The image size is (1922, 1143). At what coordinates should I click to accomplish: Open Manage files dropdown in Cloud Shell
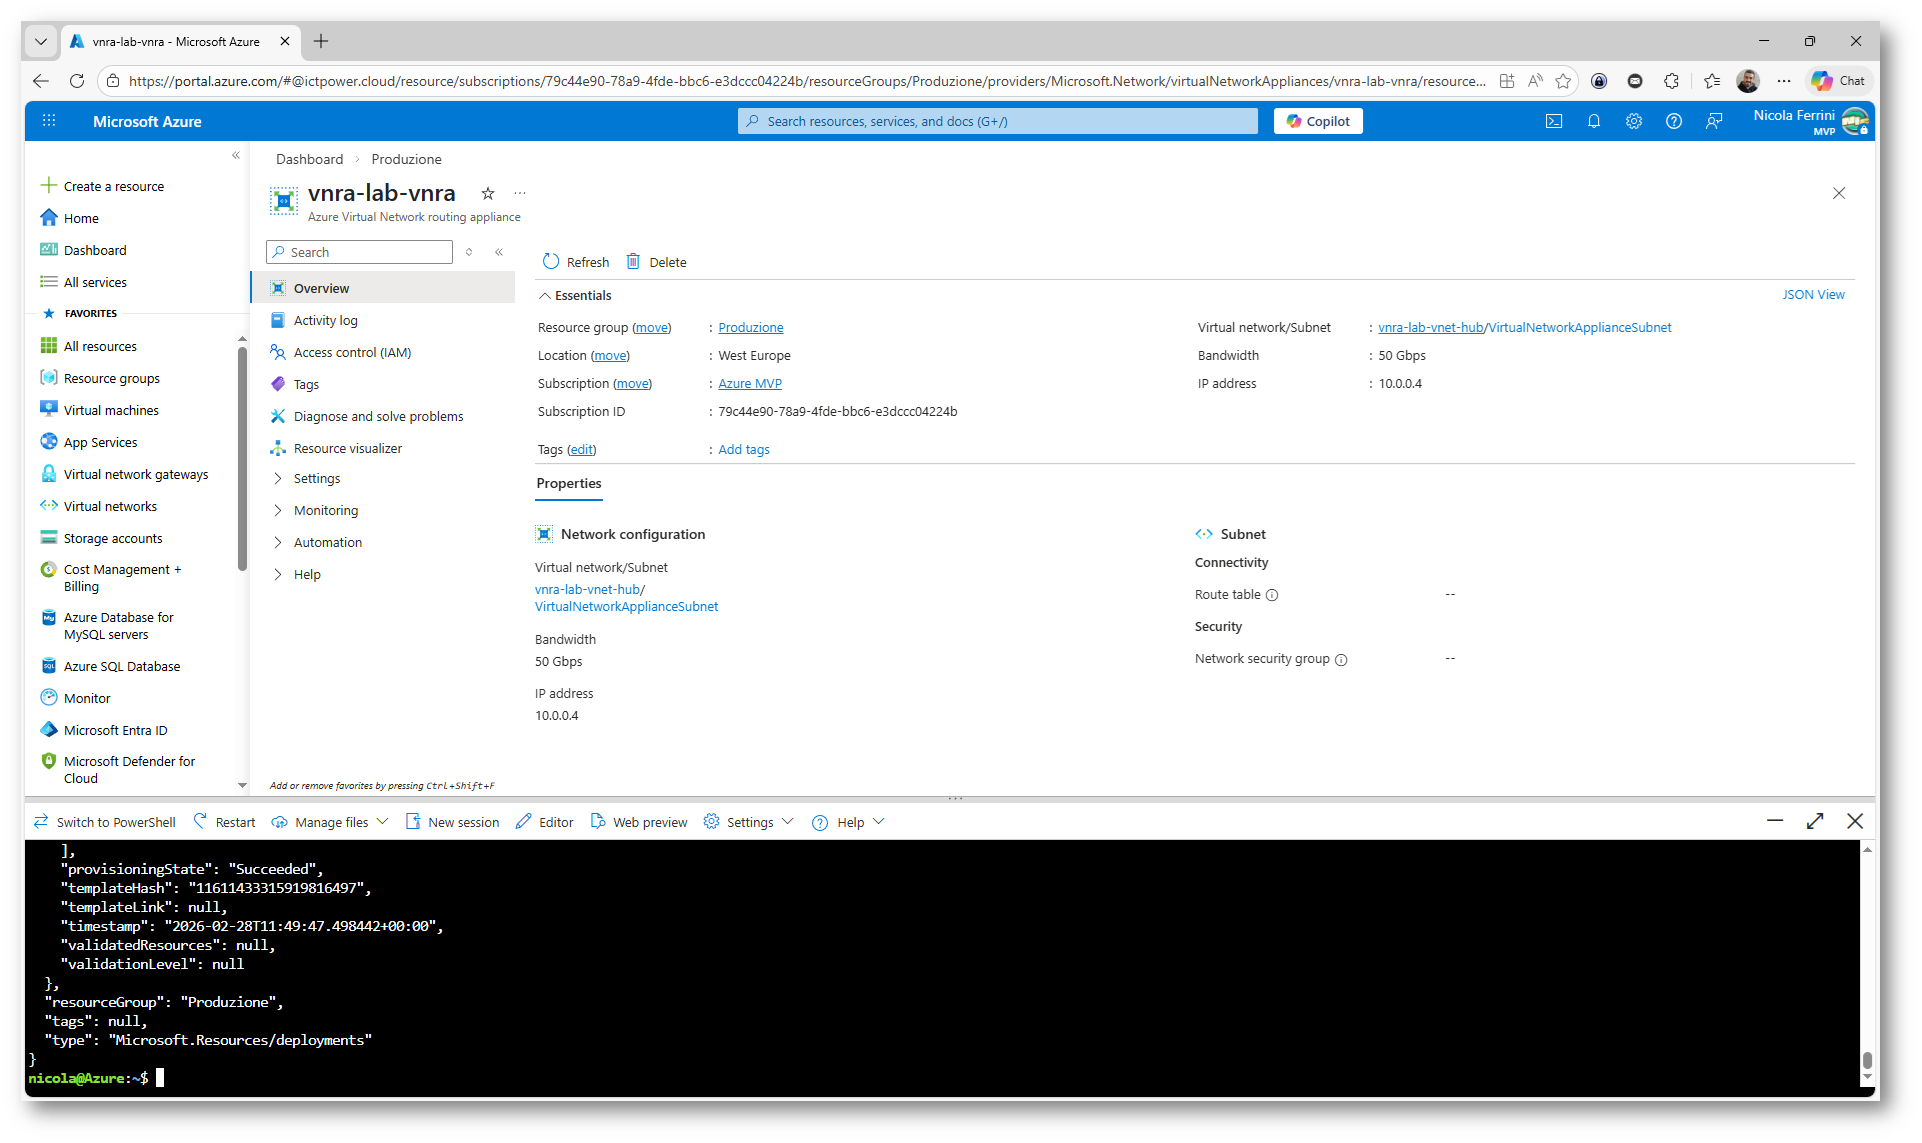click(x=331, y=822)
